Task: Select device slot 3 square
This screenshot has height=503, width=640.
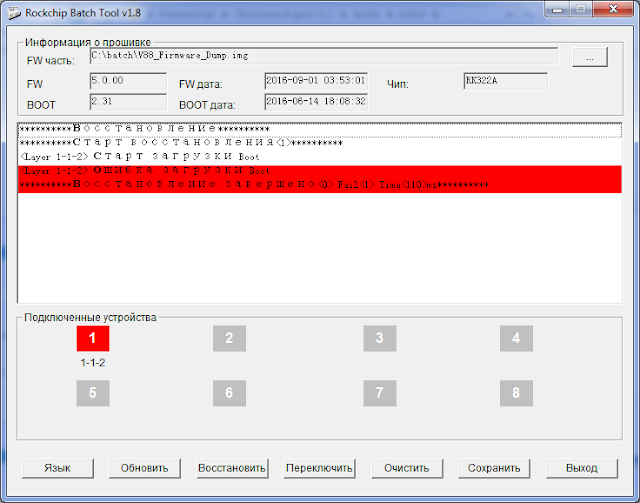Action: point(380,338)
